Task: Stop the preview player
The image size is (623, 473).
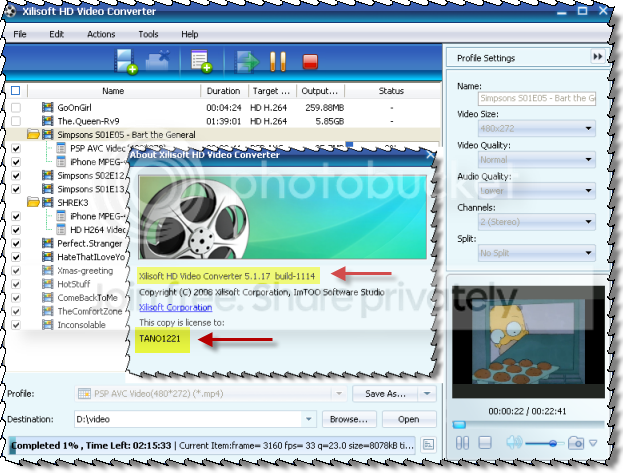Action: click(x=485, y=442)
